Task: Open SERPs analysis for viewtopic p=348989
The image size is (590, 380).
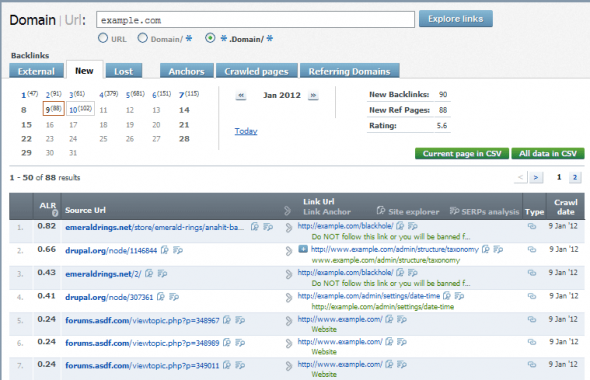Action: pyautogui.click(x=240, y=343)
